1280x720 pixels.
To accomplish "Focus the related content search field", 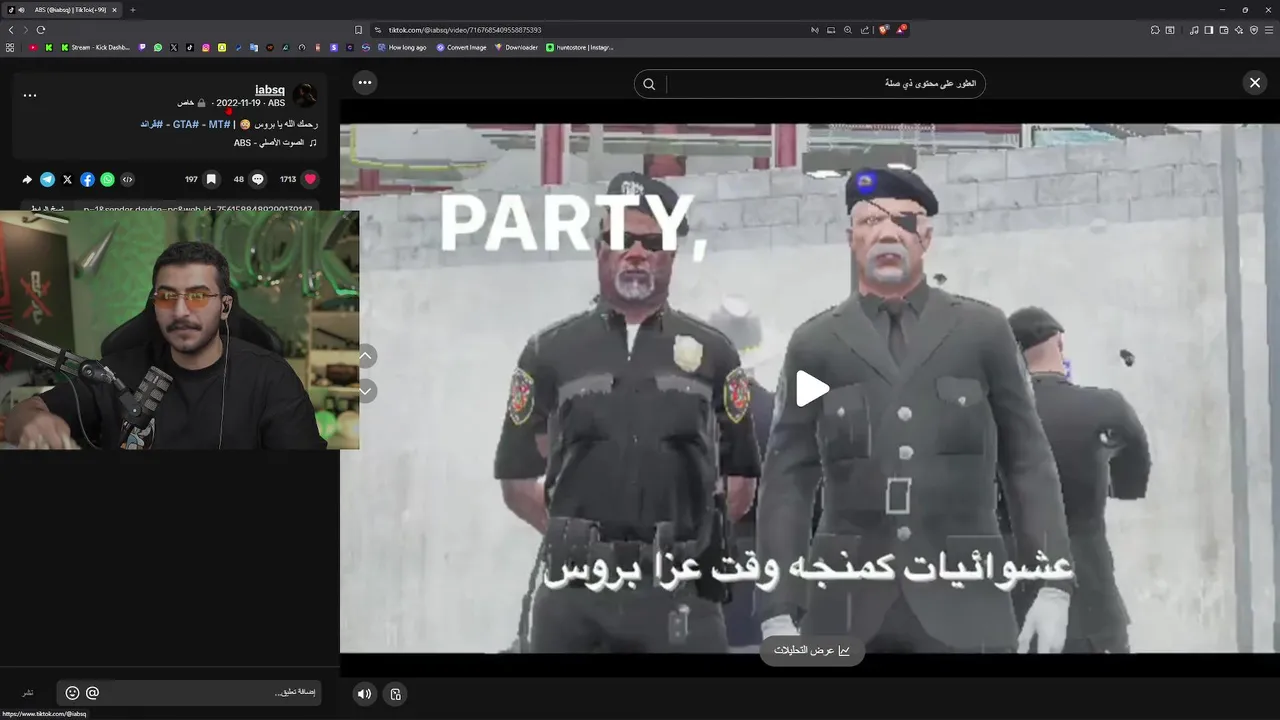I will coord(826,84).
